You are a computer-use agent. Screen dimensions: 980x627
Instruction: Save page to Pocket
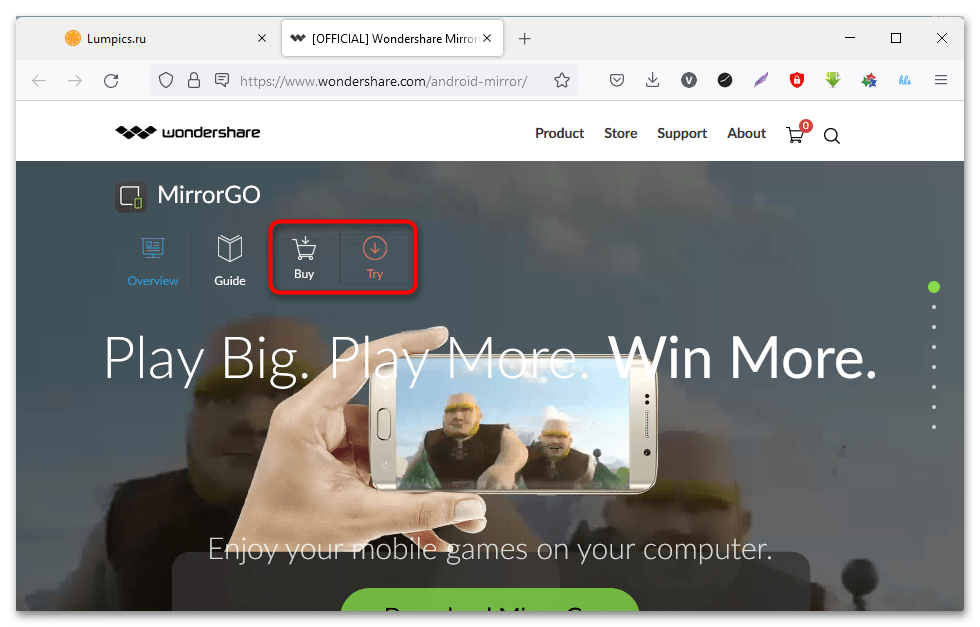click(618, 80)
